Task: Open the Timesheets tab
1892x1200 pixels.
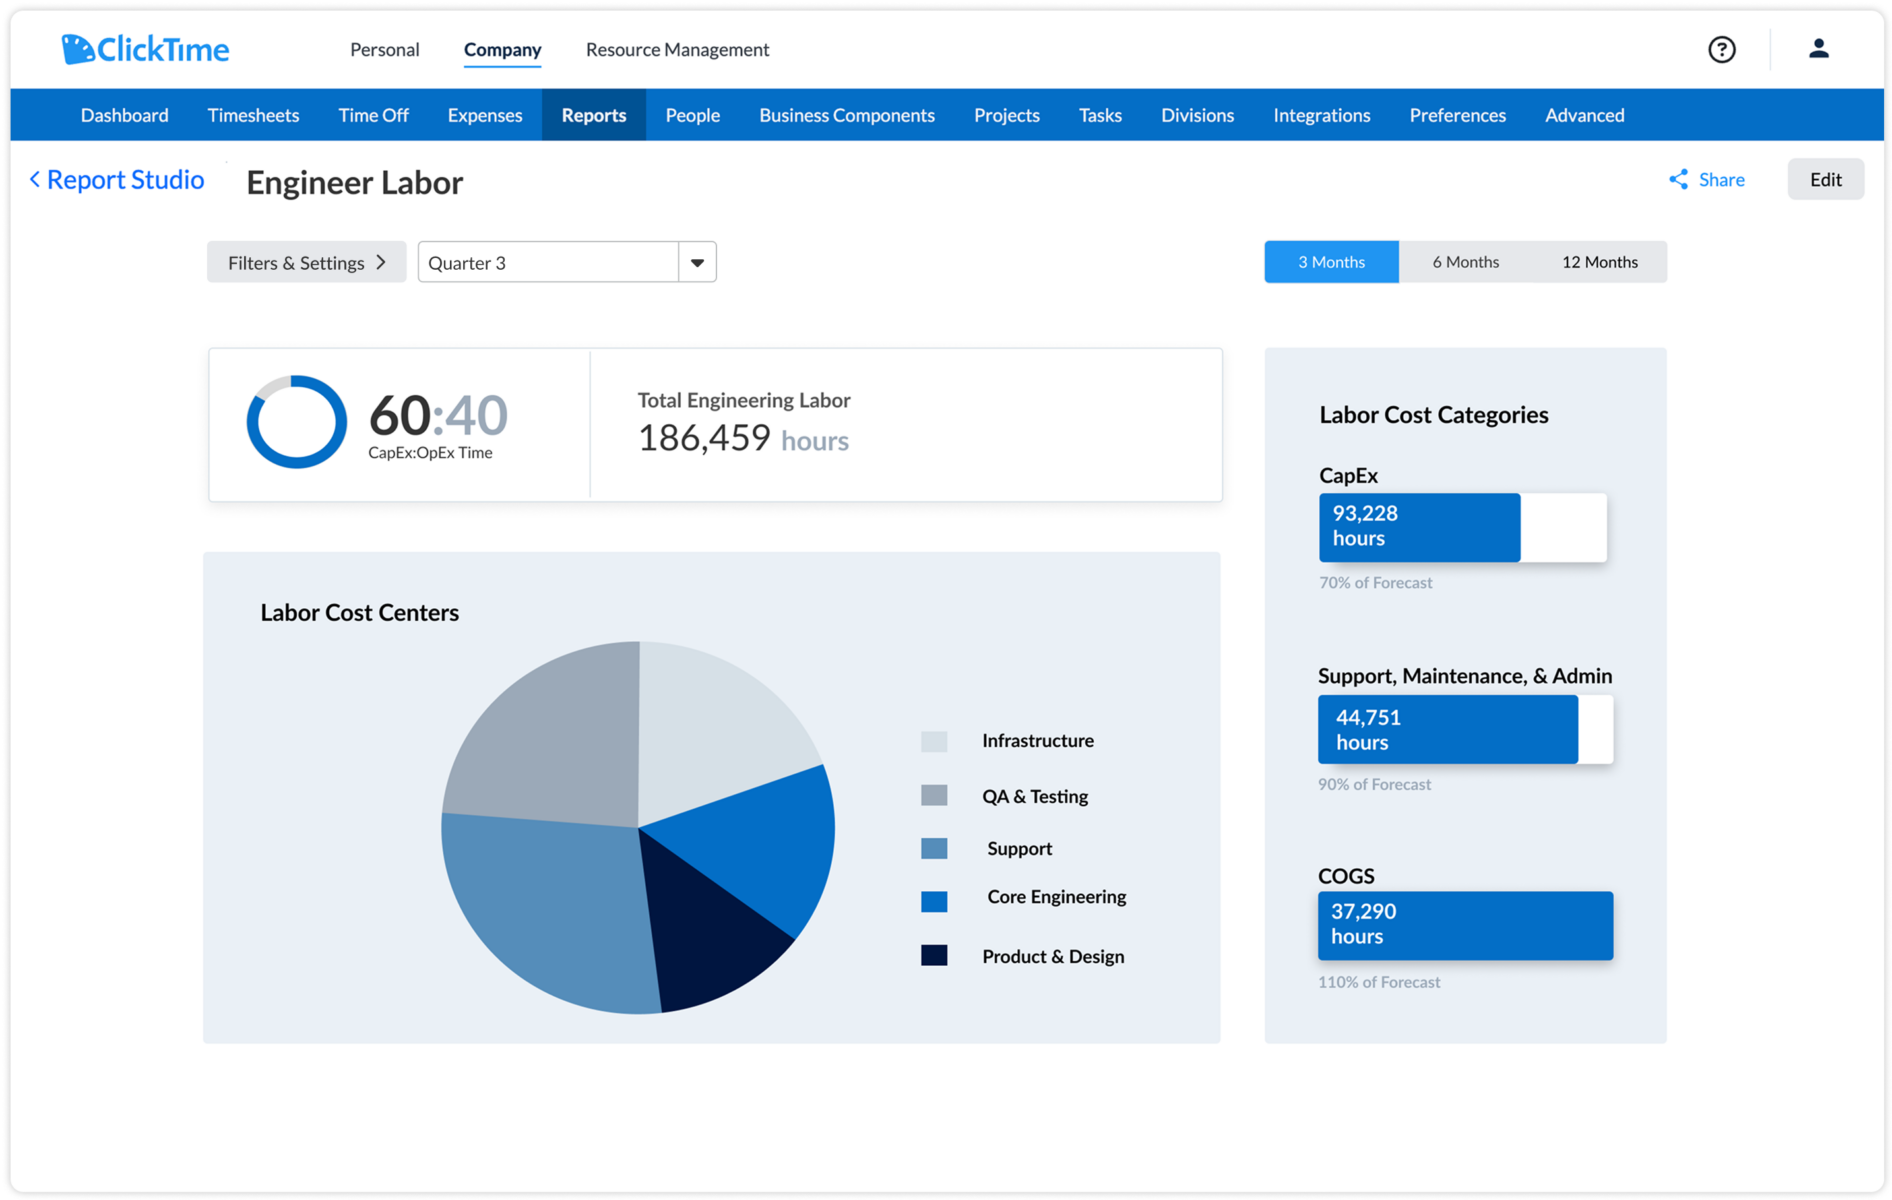Action: (253, 116)
